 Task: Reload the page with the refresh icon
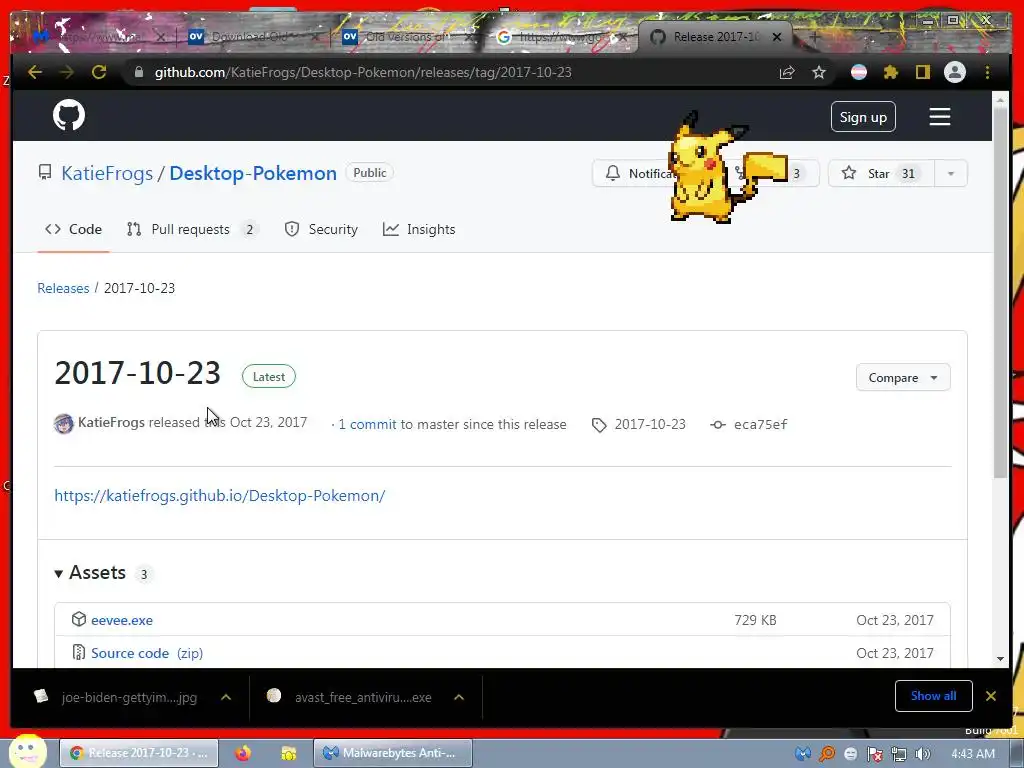pyautogui.click(x=99, y=72)
